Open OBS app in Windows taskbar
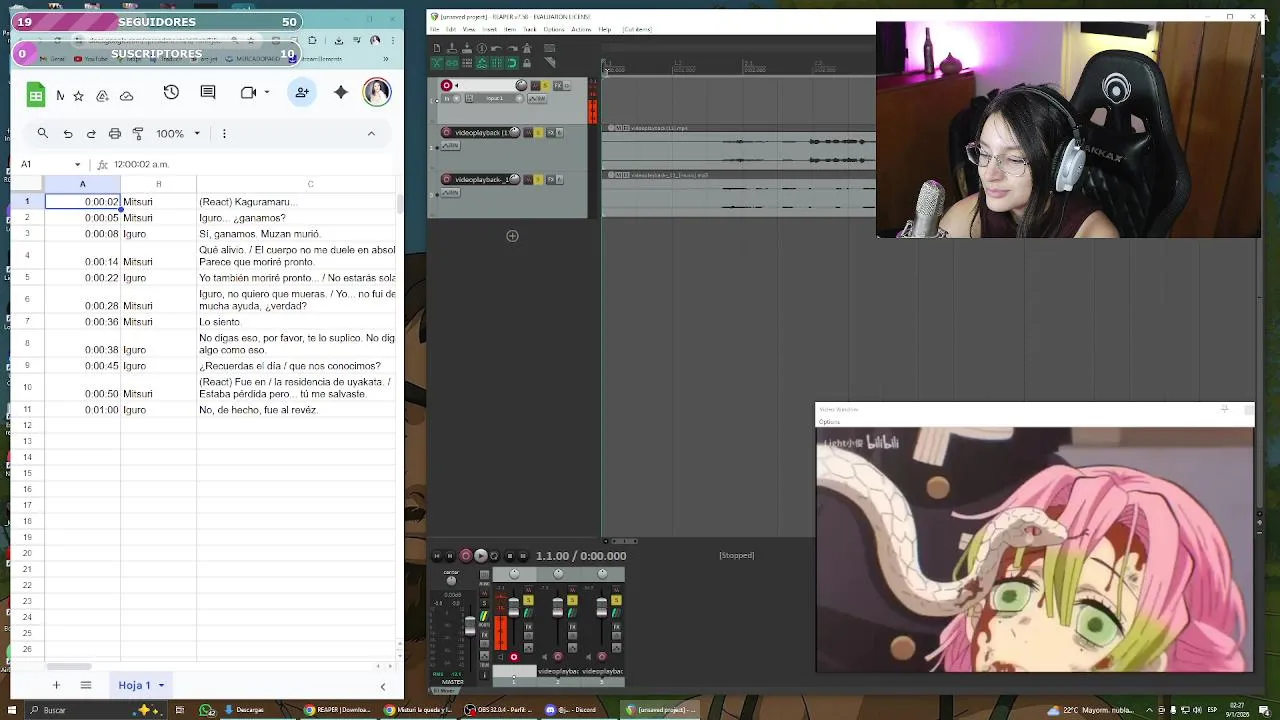This screenshot has height=720, width=1280. pyautogui.click(x=500, y=710)
